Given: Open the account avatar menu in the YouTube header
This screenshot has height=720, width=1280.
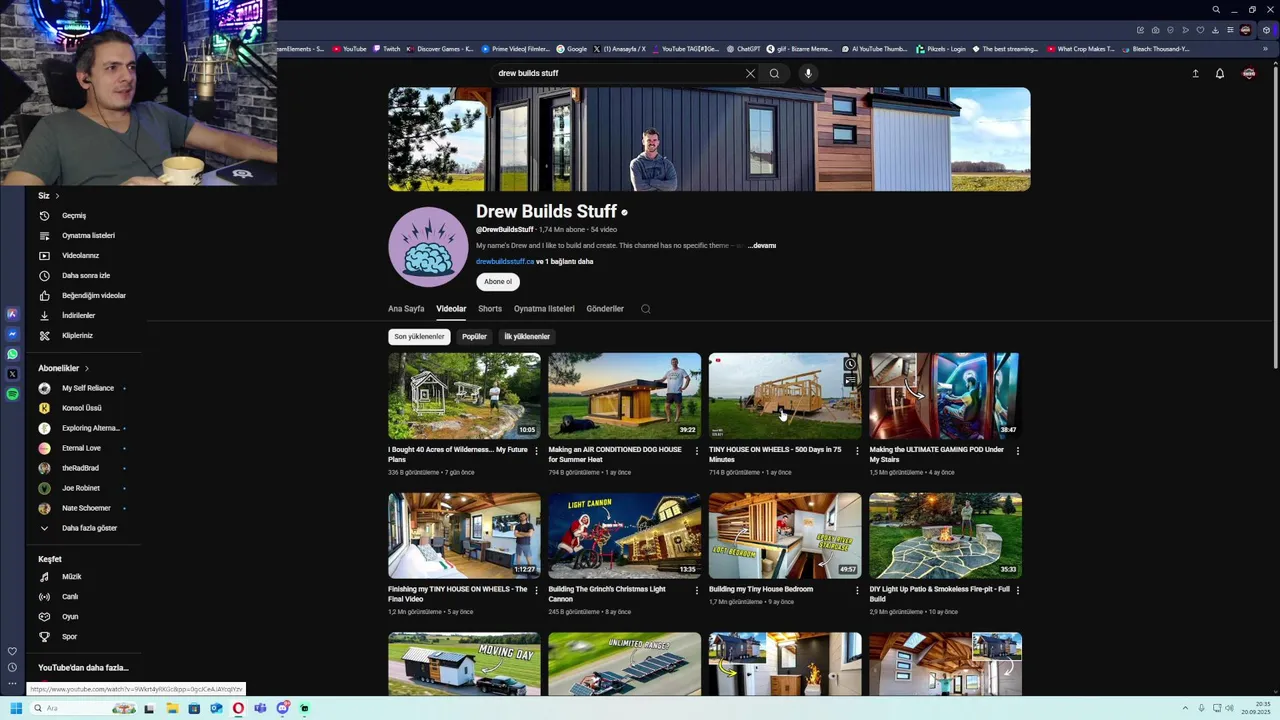Looking at the screenshot, I should point(1249,73).
